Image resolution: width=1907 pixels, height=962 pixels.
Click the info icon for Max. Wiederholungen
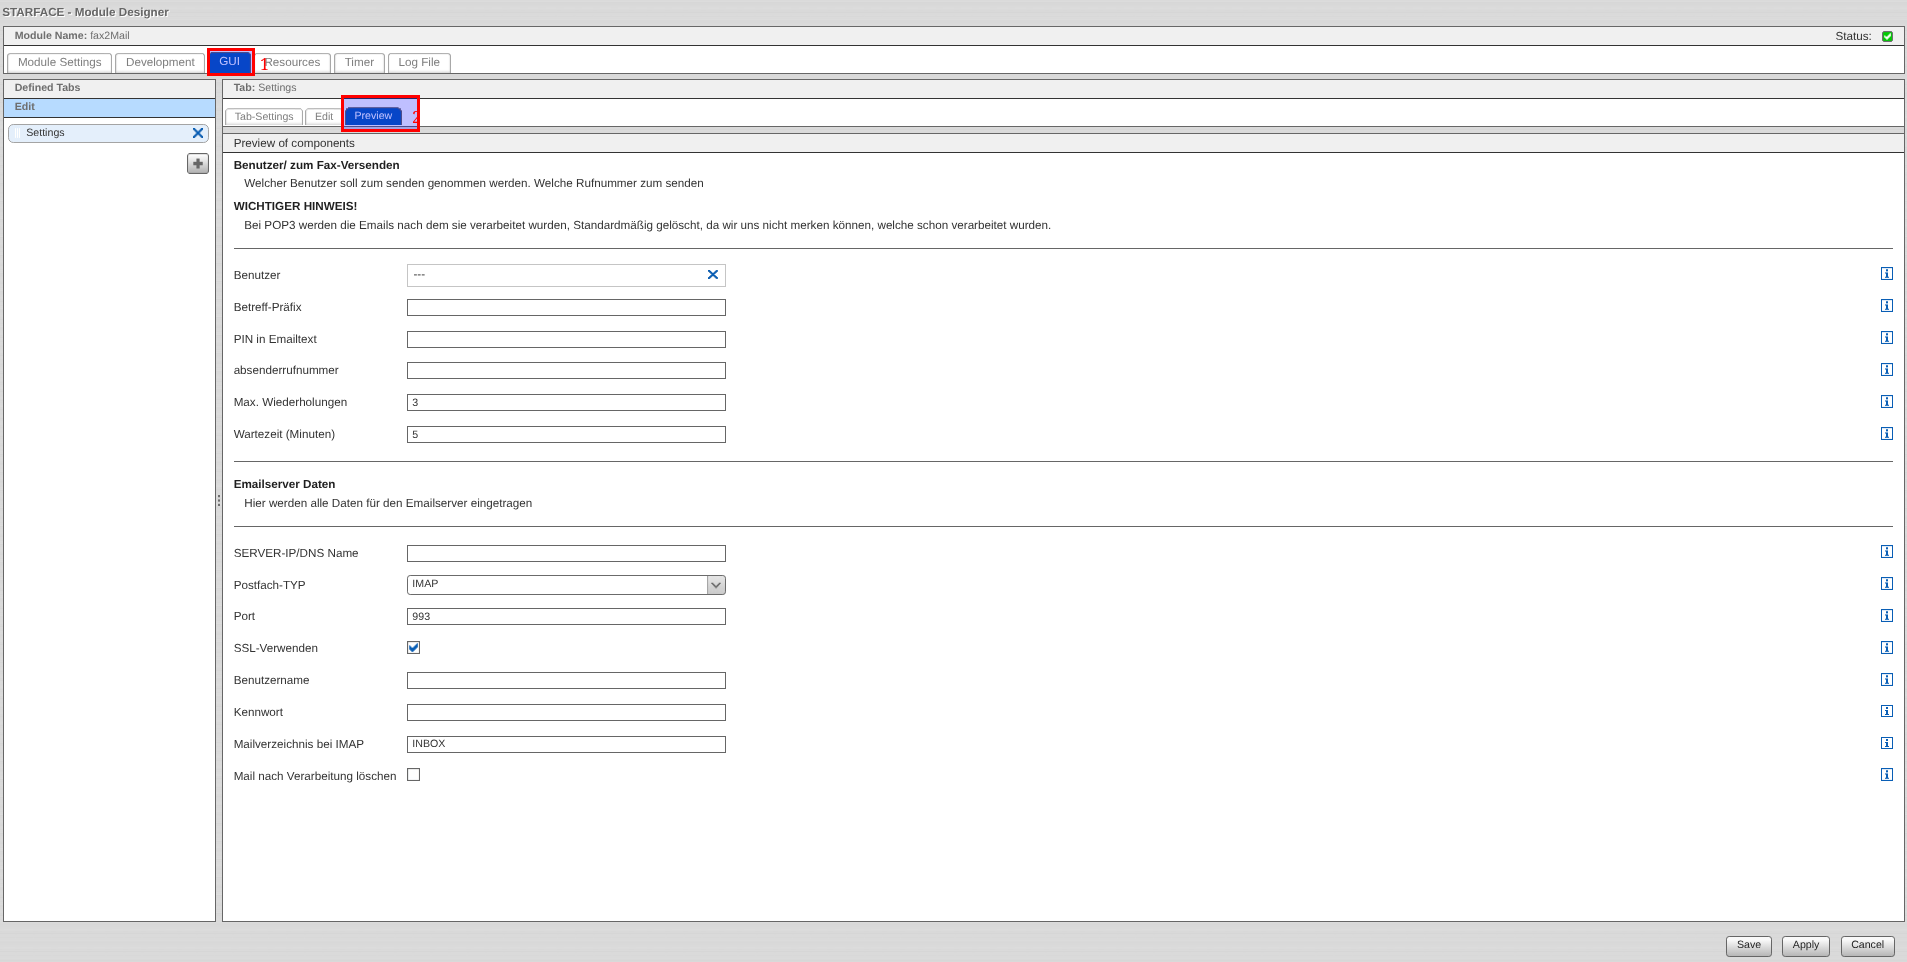pyautogui.click(x=1886, y=402)
